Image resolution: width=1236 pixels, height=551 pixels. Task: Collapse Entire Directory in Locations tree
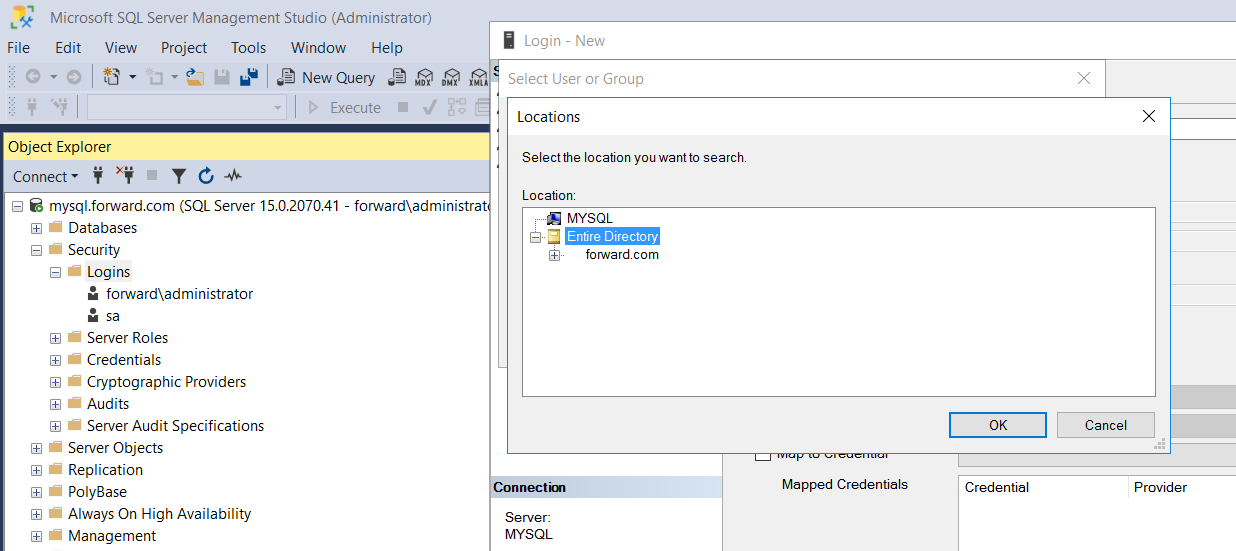pos(536,237)
